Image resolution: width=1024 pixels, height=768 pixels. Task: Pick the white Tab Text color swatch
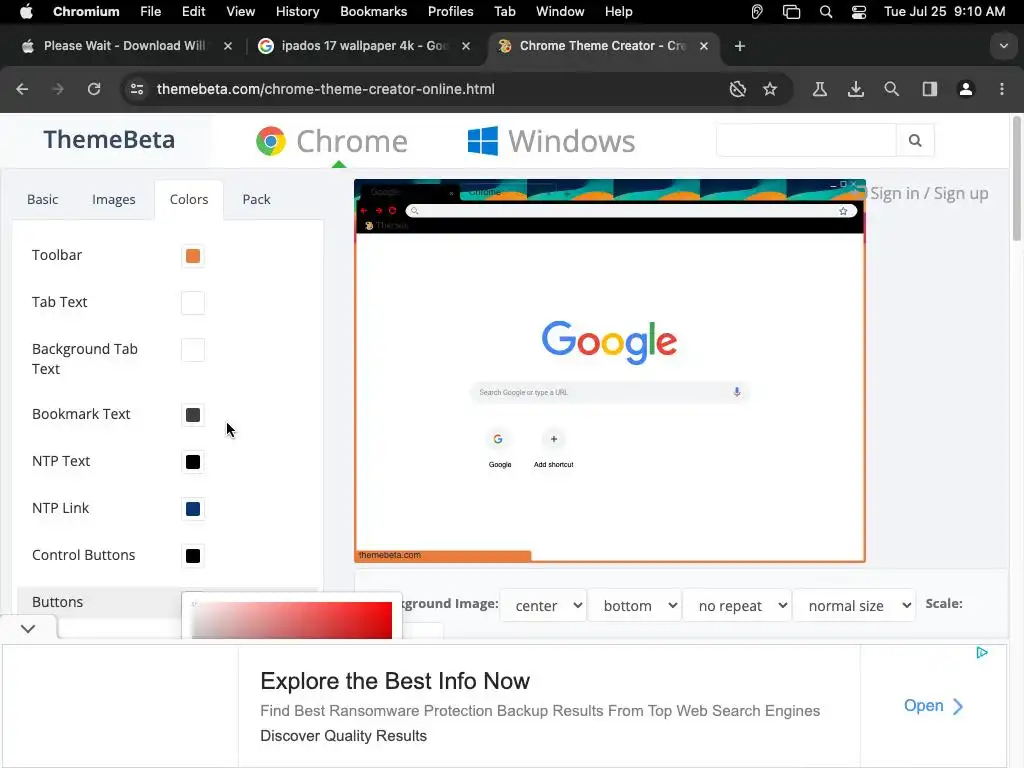pos(193,303)
